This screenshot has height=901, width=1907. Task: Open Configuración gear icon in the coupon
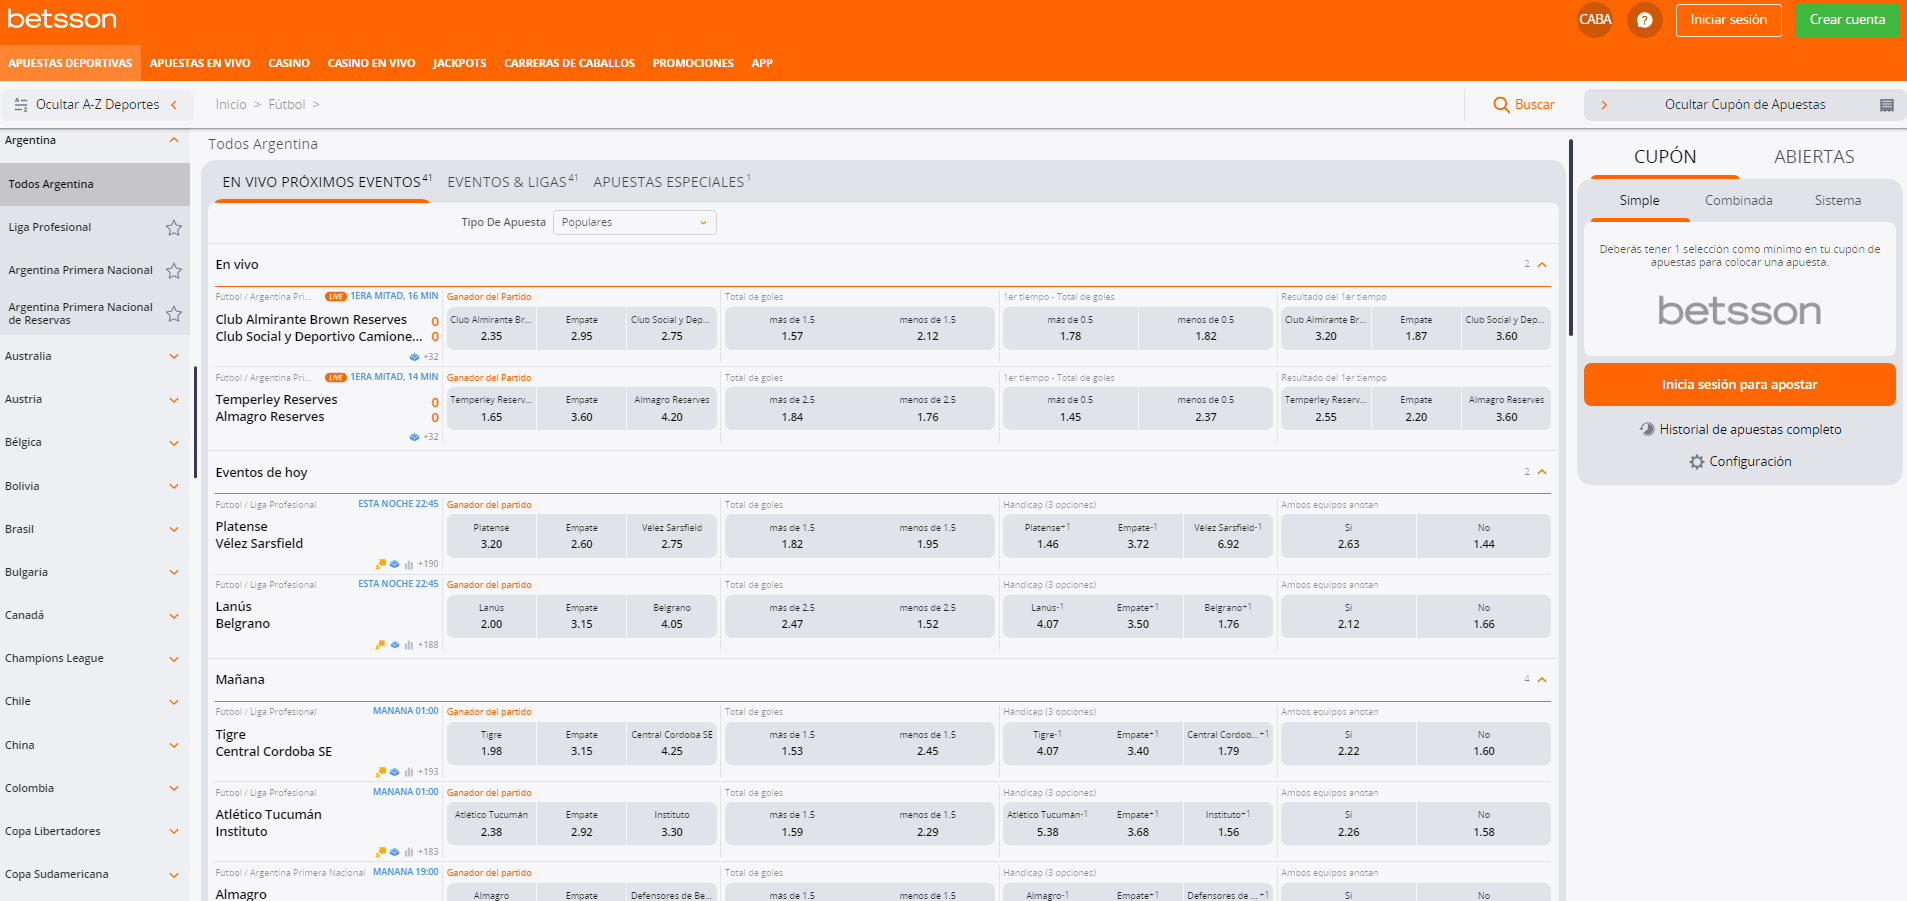point(1697,462)
